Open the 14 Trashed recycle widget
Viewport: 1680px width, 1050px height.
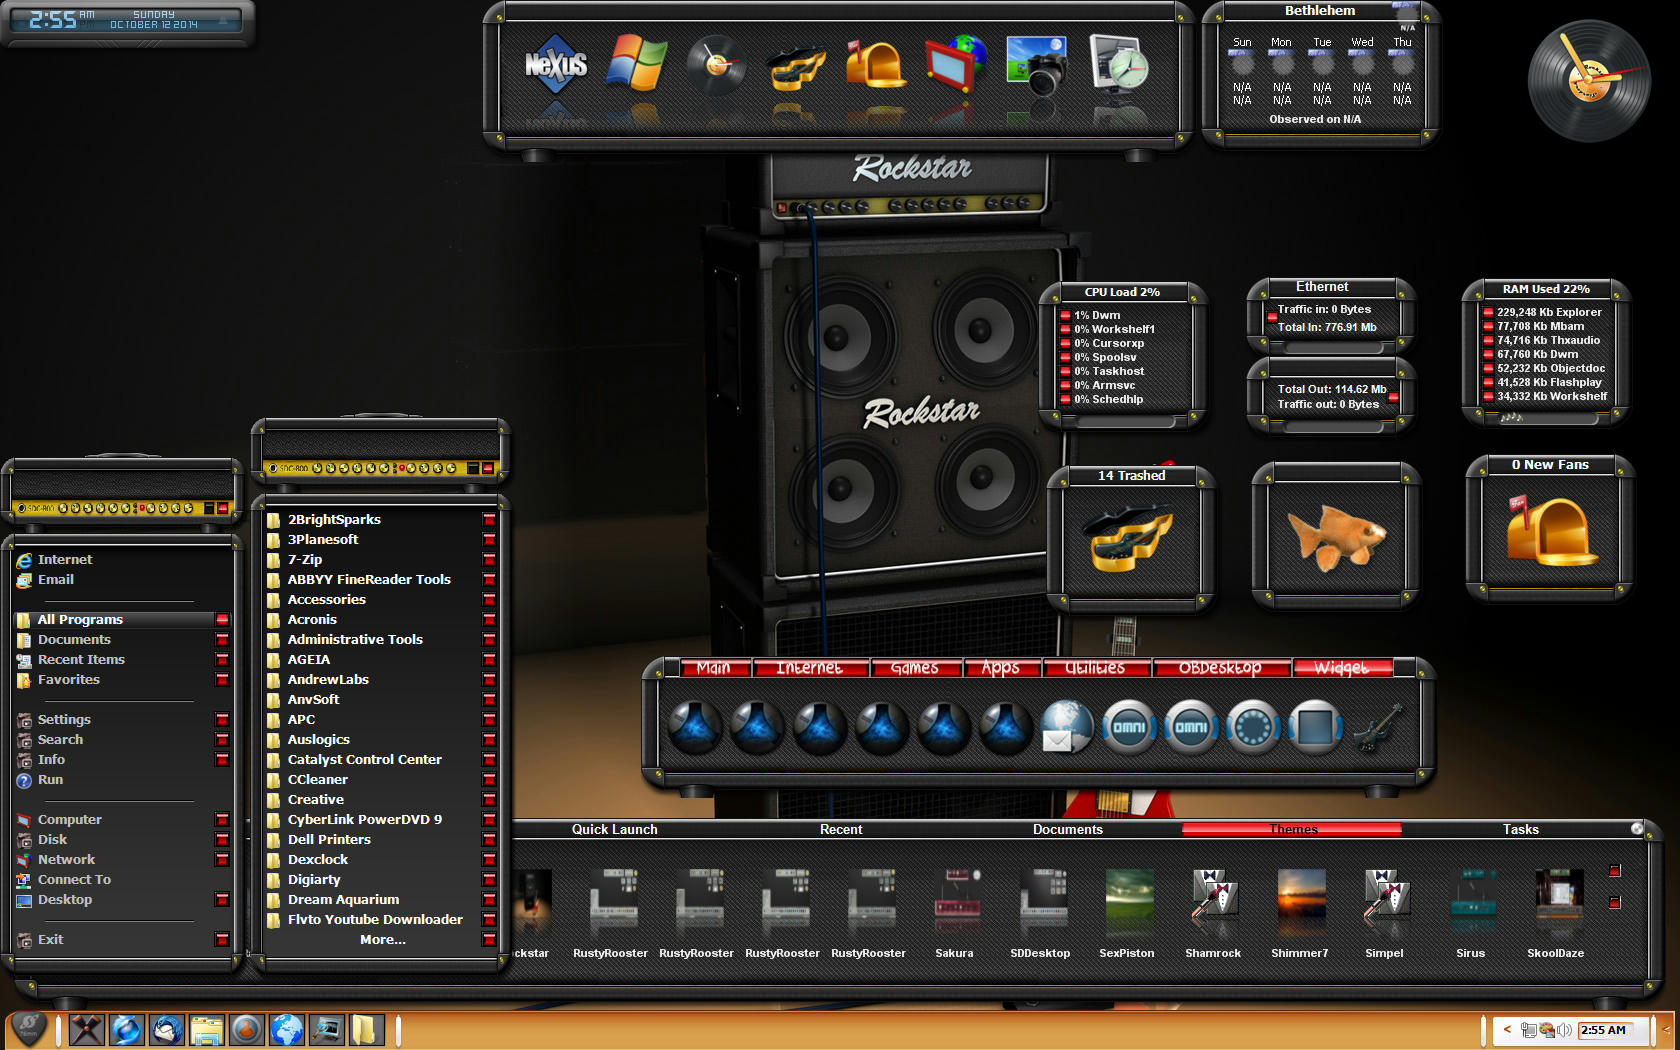click(1131, 537)
